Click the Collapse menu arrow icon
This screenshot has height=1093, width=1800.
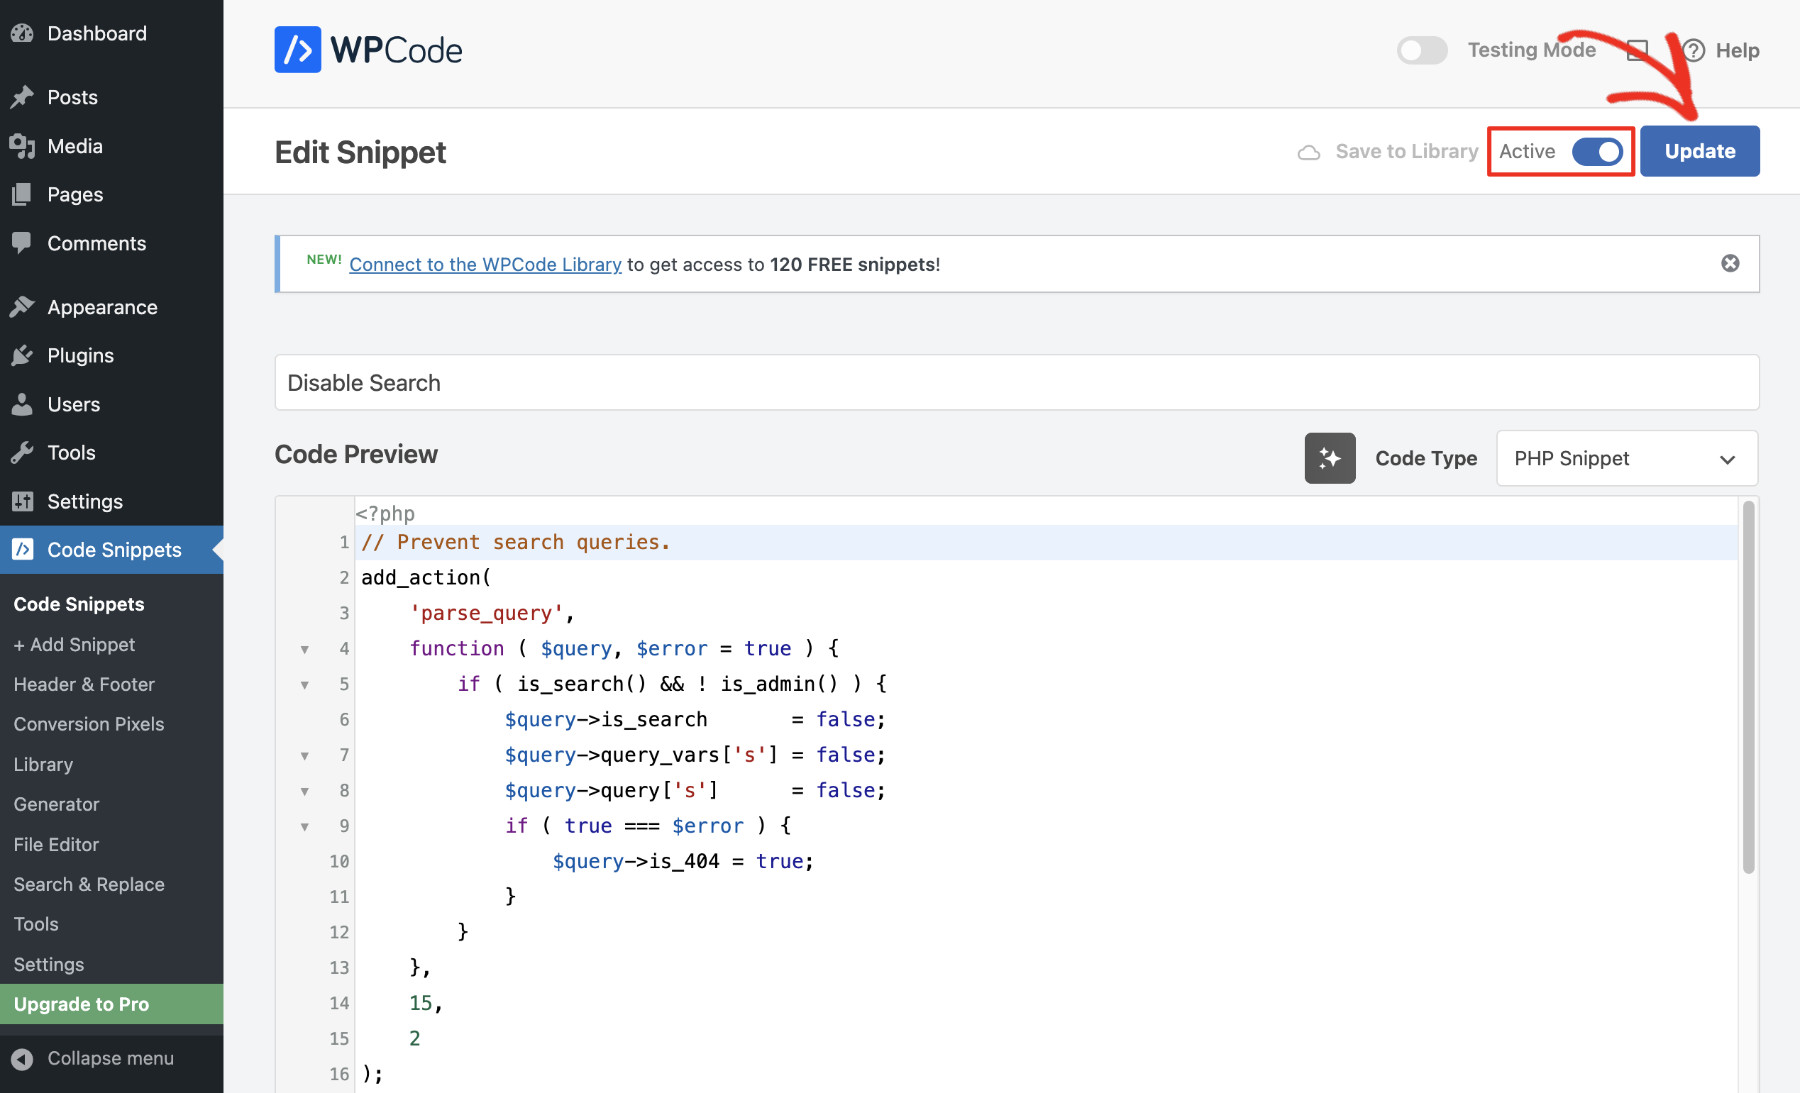coord(22,1058)
